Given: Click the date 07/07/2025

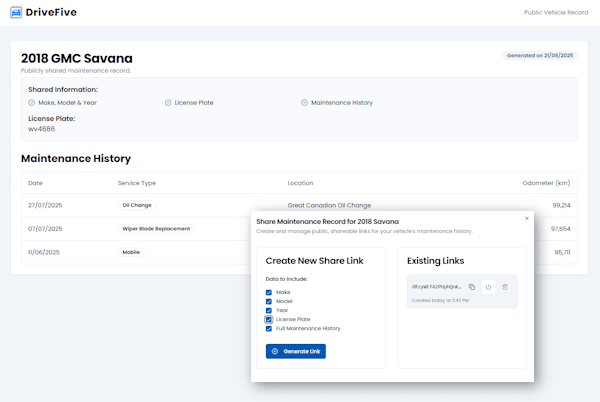Looking at the screenshot, I should tap(45, 229).
